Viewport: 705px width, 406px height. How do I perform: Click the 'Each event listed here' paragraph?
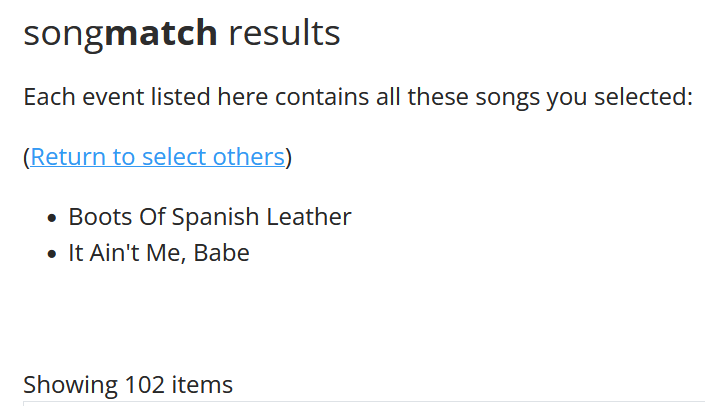[x=357, y=98]
